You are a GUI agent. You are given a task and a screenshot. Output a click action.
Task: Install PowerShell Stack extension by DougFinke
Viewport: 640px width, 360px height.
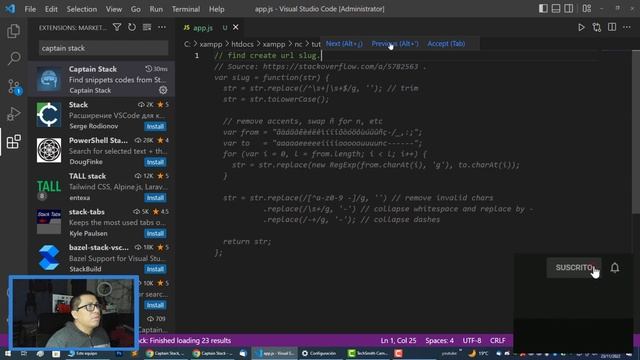tap(155, 162)
